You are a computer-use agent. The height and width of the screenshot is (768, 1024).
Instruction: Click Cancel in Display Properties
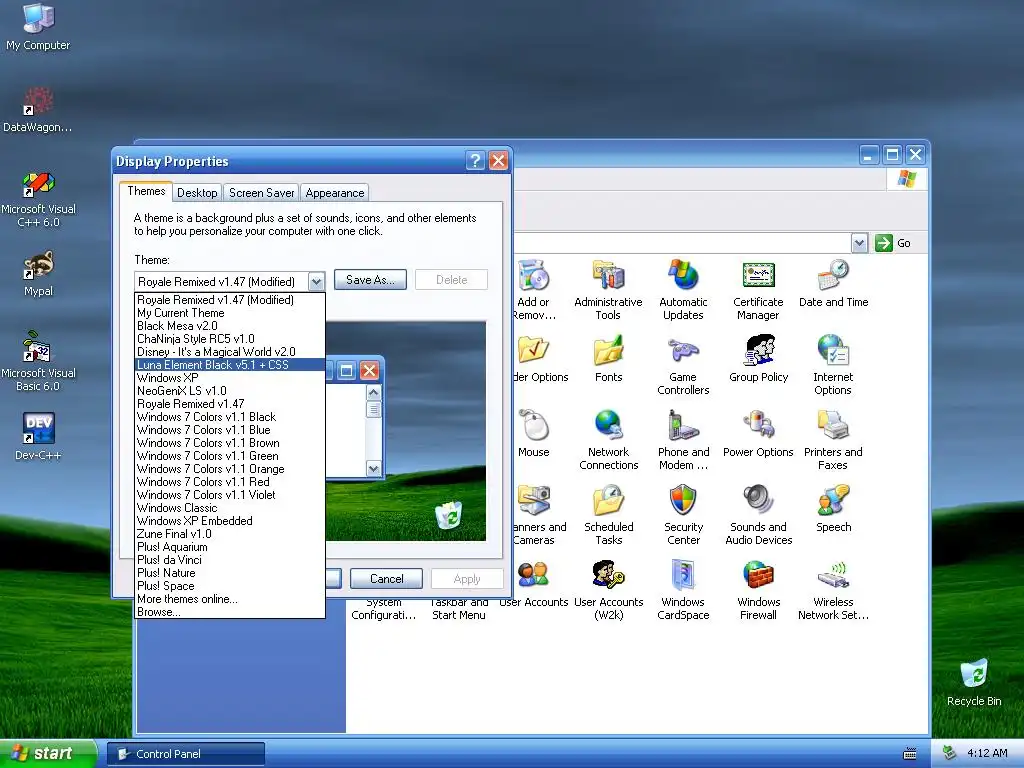tap(387, 579)
